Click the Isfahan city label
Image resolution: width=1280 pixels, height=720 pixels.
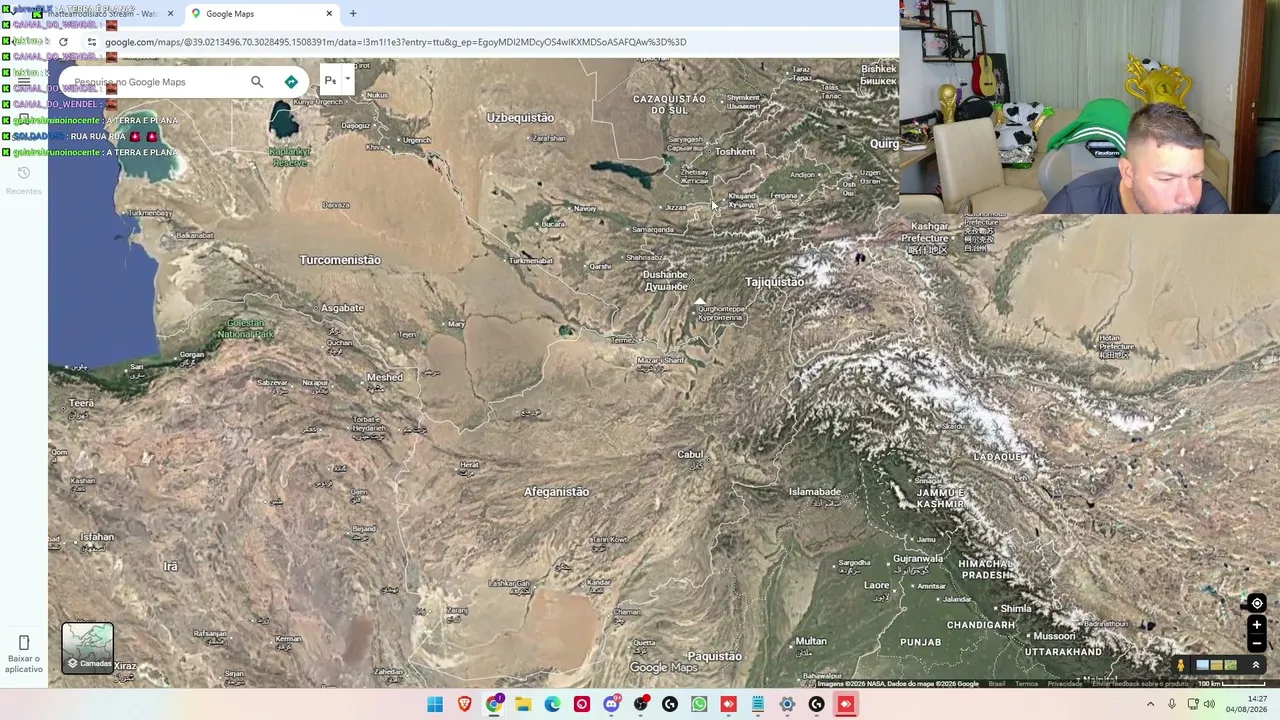pos(97,537)
